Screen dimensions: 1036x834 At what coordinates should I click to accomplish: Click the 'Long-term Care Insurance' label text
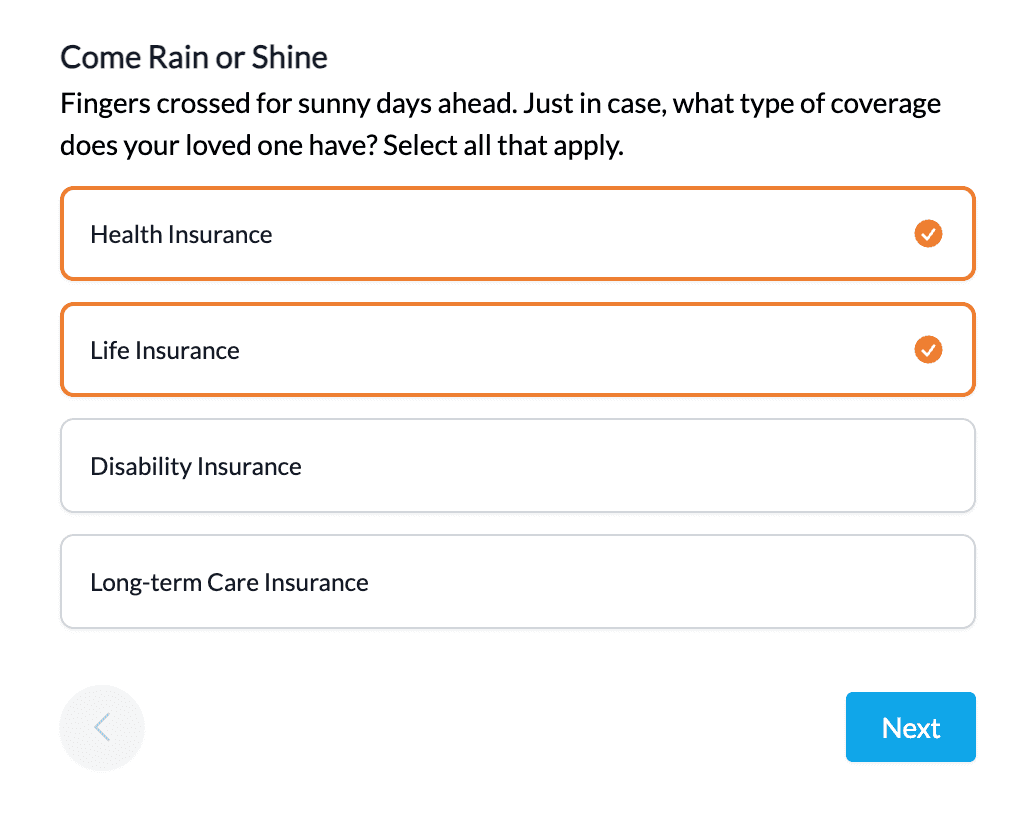(x=229, y=583)
